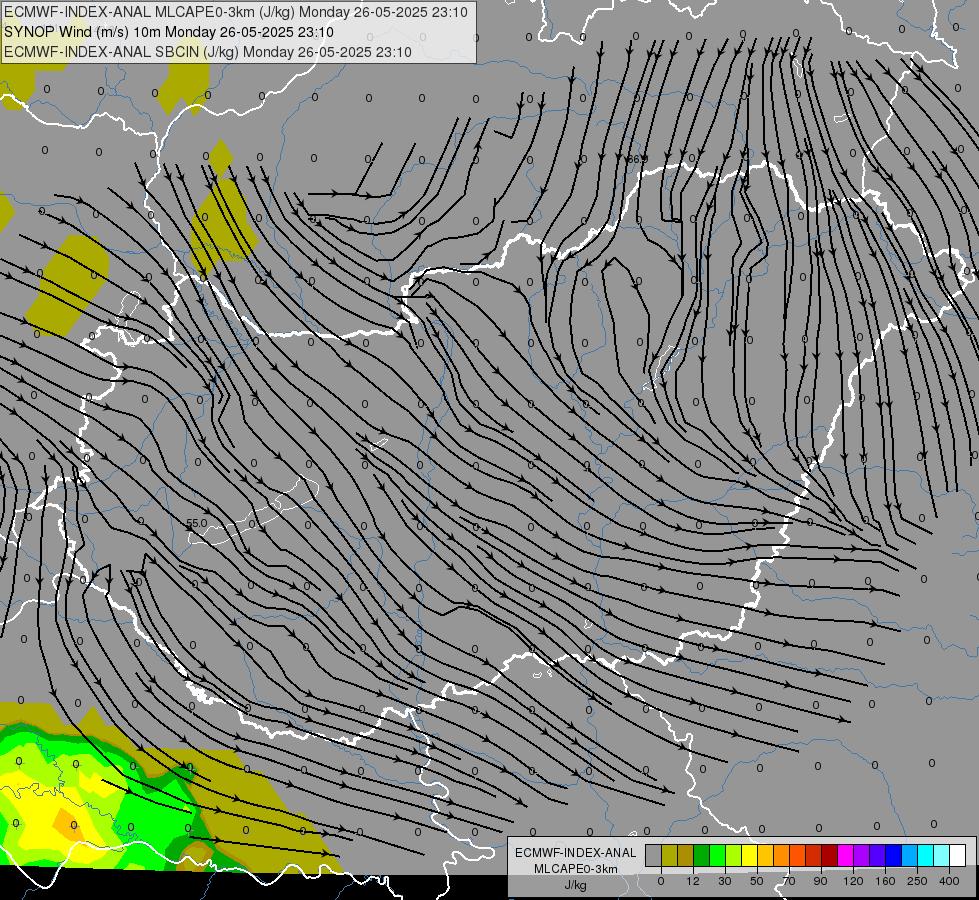The height and width of the screenshot is (900, 979).
Task: Click the legend title 'MLCAPE0-3km'
Action: 576,869
